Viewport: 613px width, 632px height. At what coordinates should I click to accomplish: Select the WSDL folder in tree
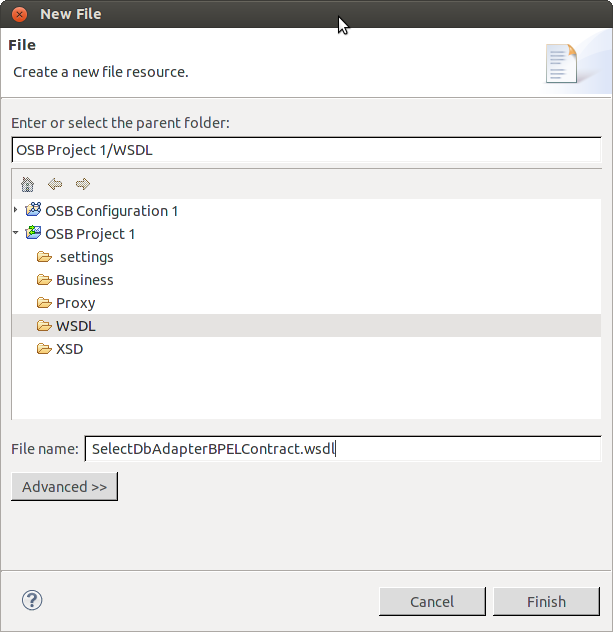tap(76, 326)
